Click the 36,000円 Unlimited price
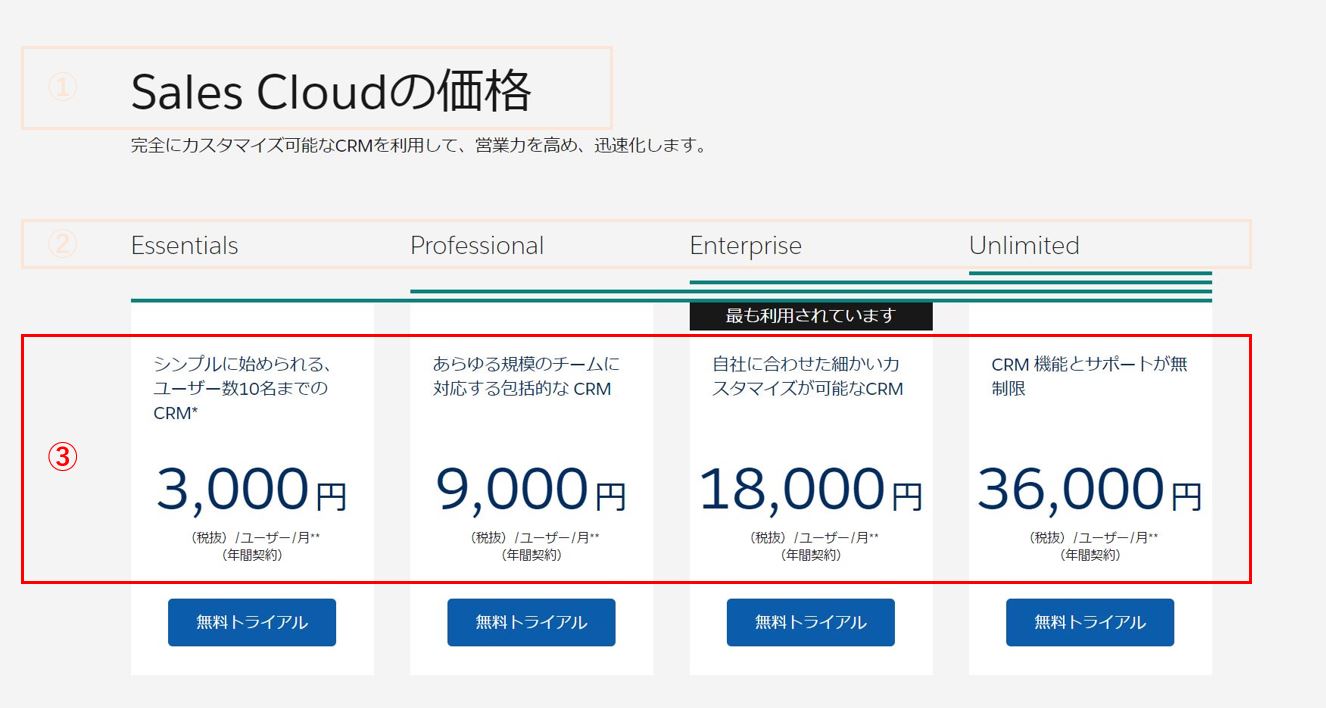This screenshot has height=708, width=1326. point(1089,487)
